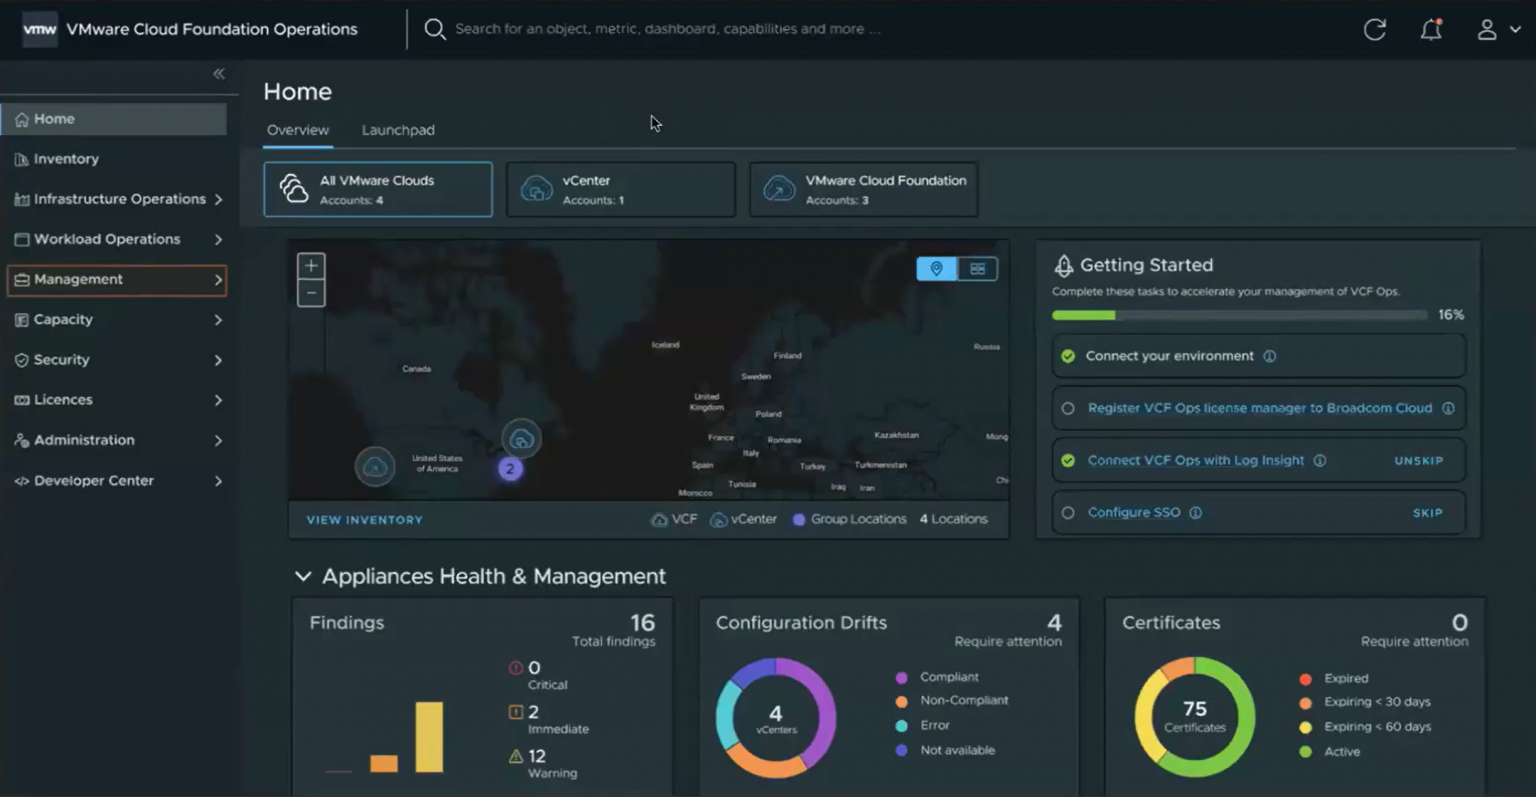Image resolution: width=1536 pixels, height=797 pixels.
Task: Click the map zoom-in plus icon
Action: (310, 265)
